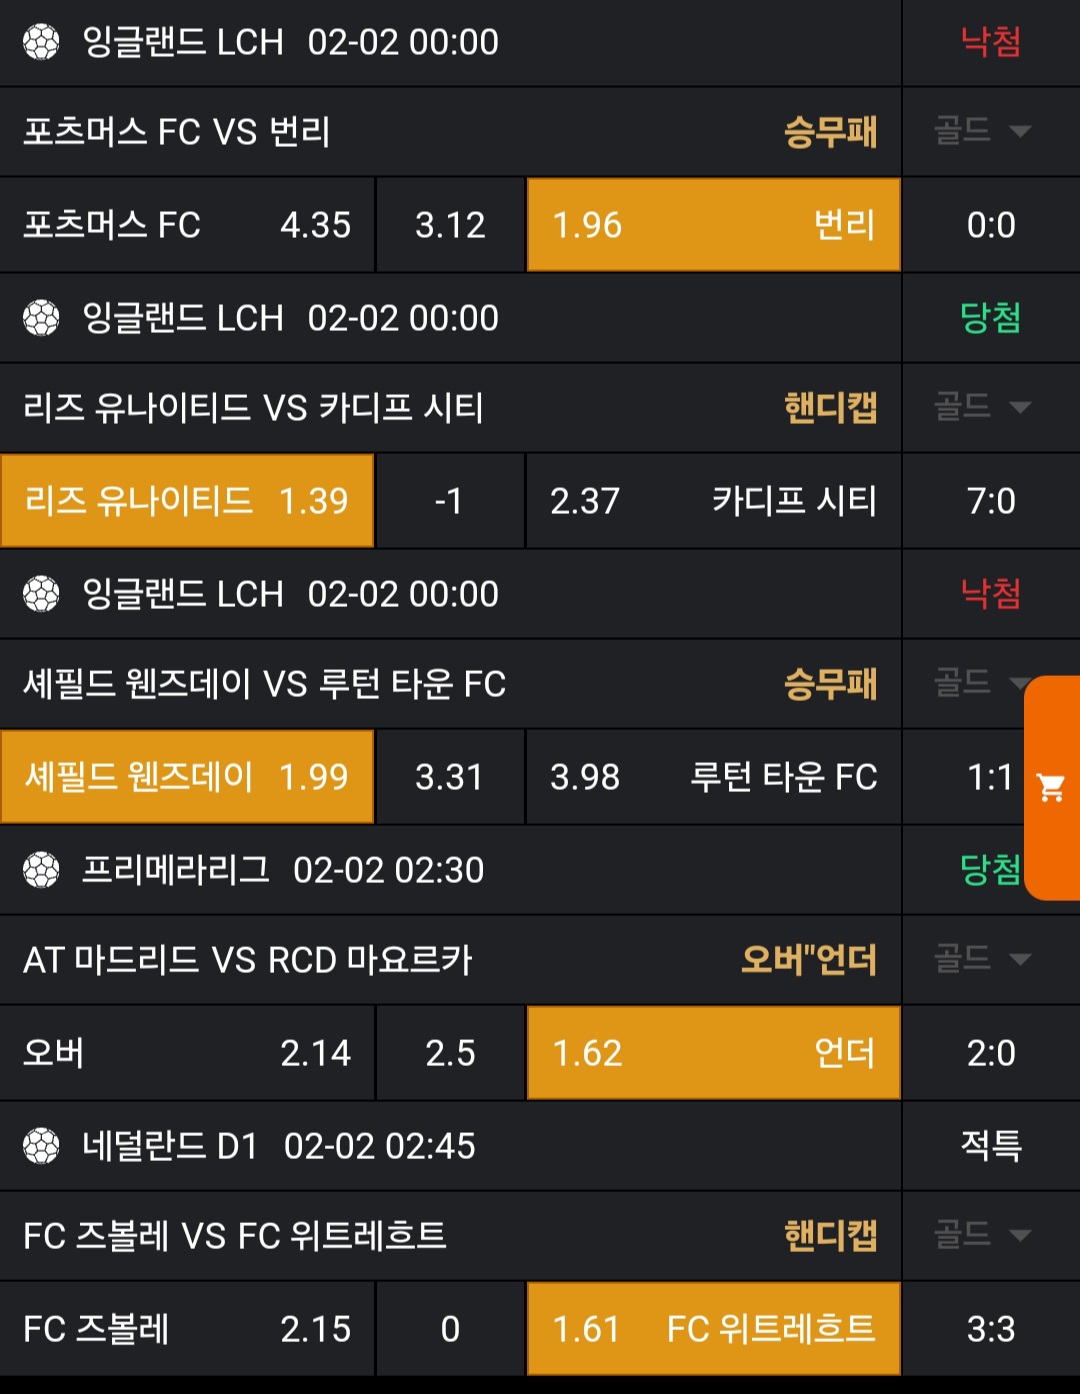The height and width of the screenshot is (1394, 1080).
Task: Expand 골드 dropdown for 리즈 유나이티드 match
Action: pos(982,407)
